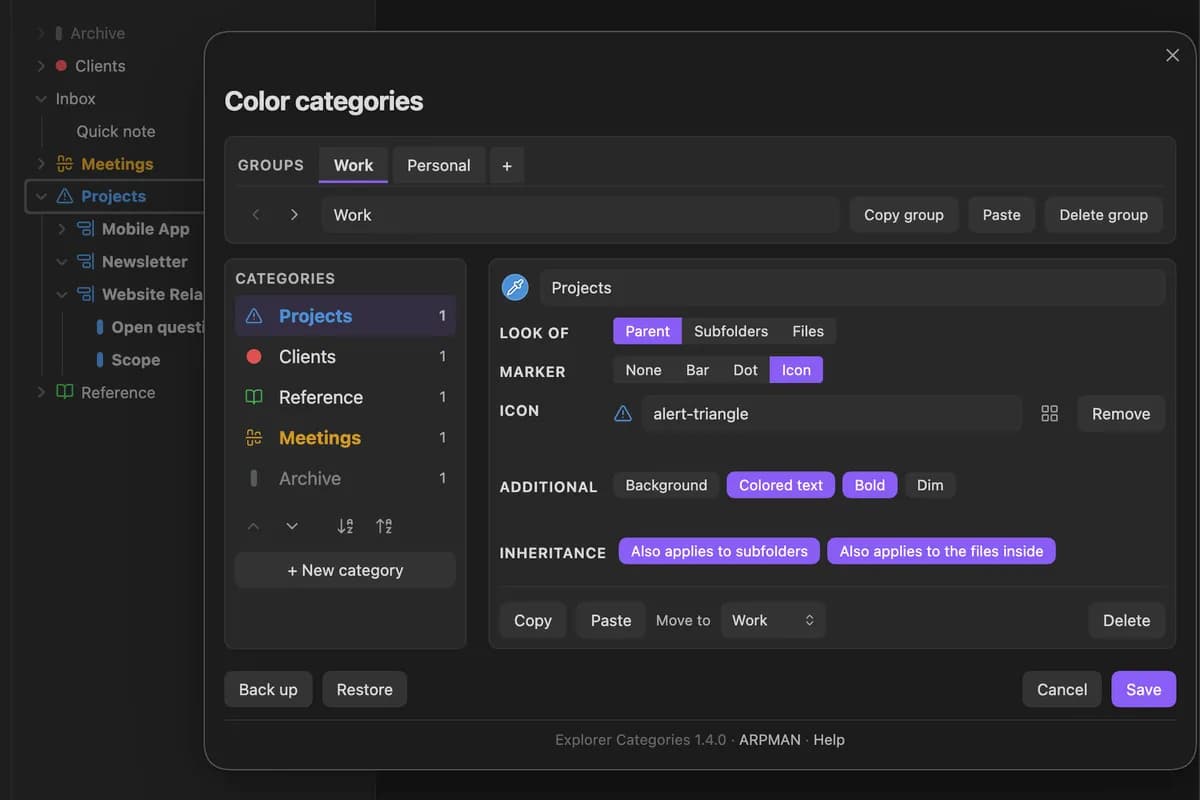Expand the Archive folder in sidebar
Screen dimensions: 1200x800
point(41,33)
